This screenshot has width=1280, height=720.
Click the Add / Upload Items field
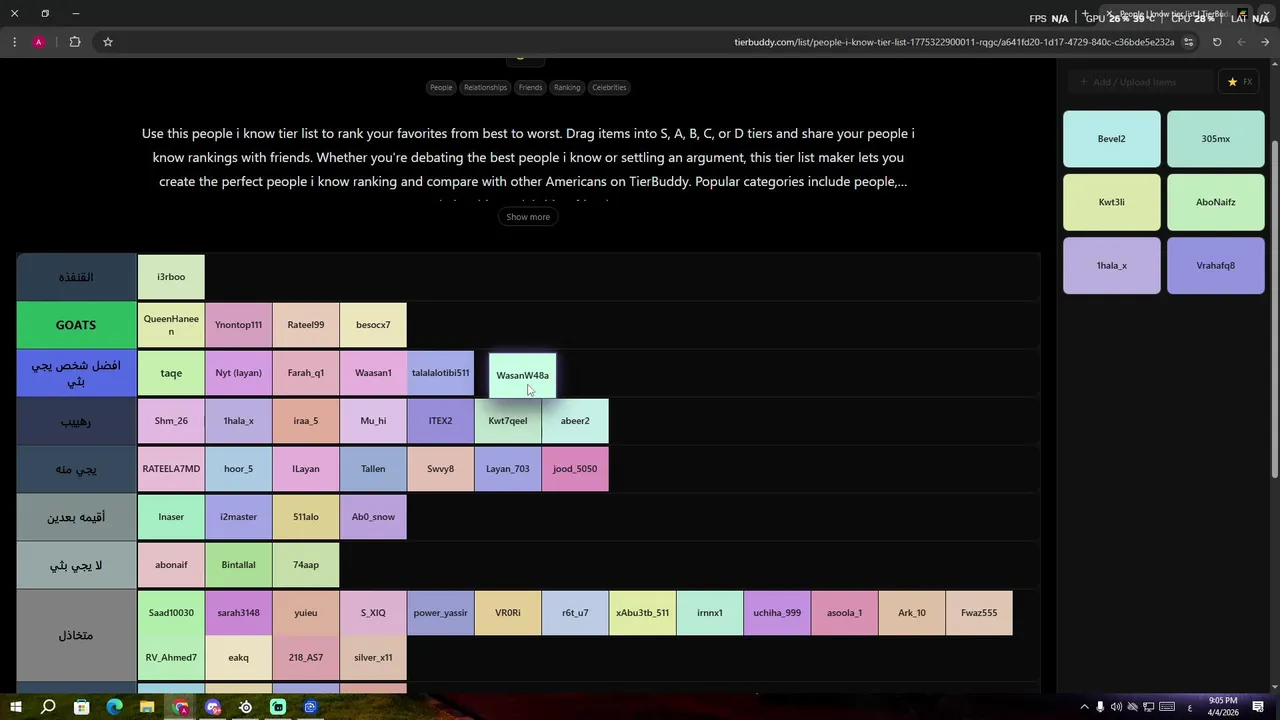point(1140,82)
